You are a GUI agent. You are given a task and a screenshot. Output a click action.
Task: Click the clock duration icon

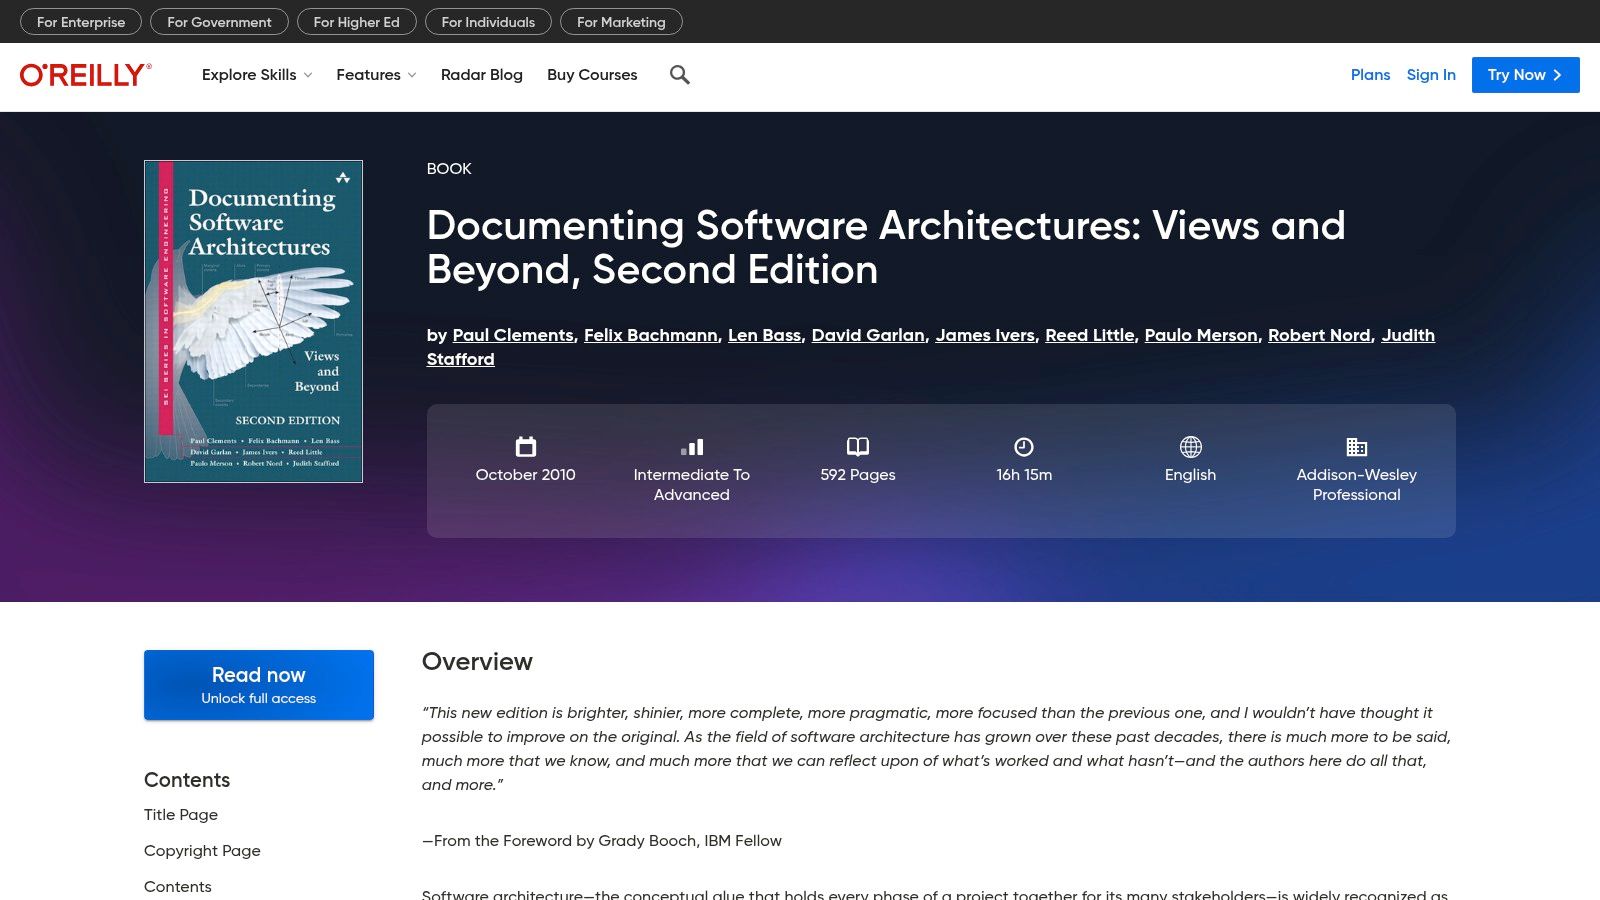click(1023, 447)
